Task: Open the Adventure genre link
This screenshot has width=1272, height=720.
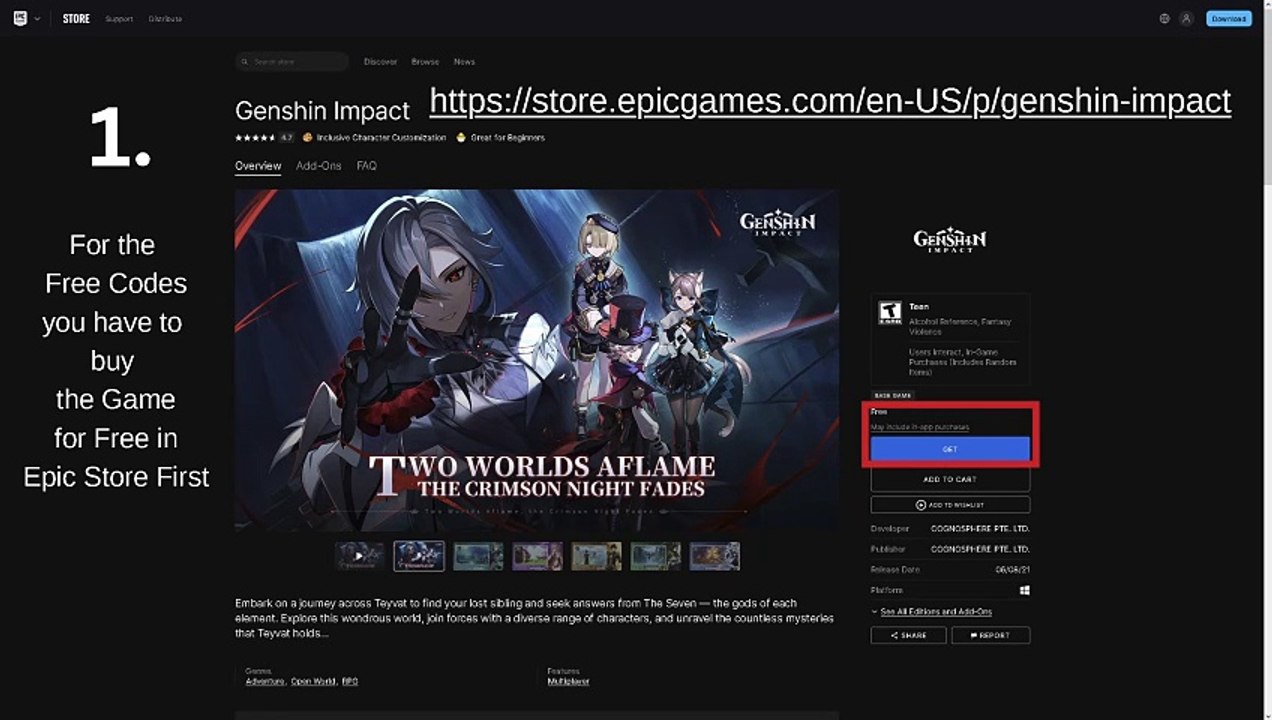Action: 265,681
